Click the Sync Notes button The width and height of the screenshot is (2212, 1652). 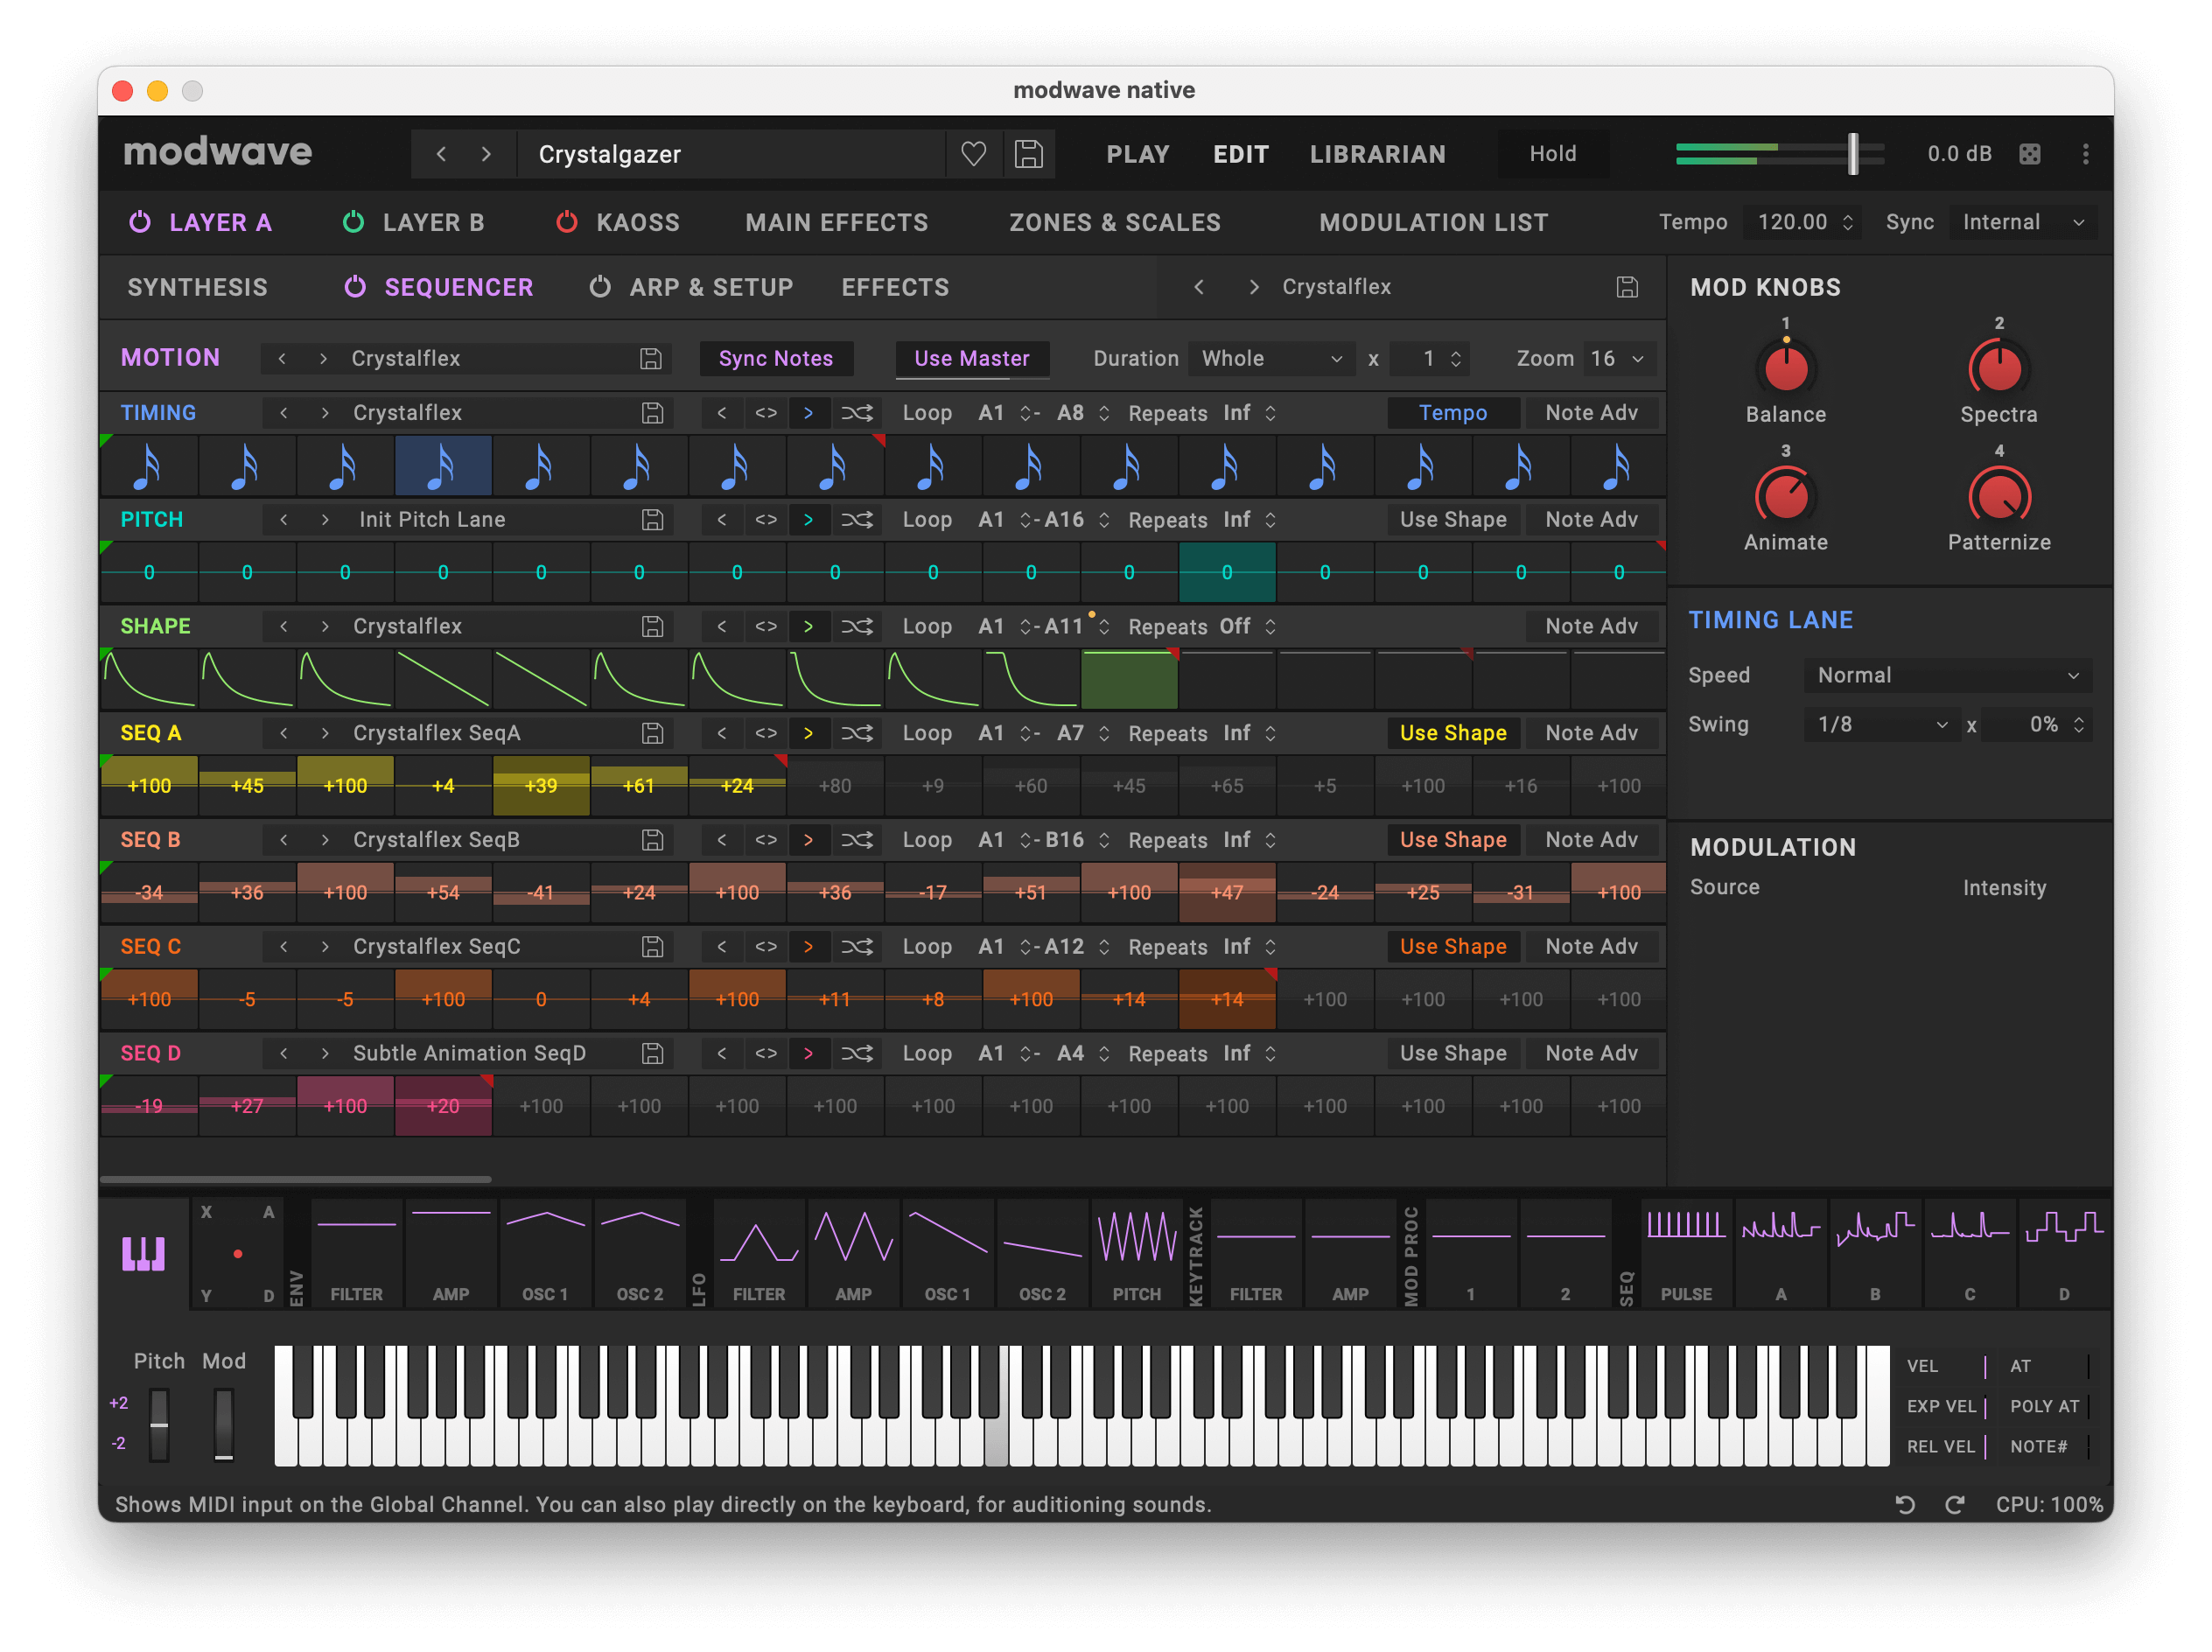tap(775, 359)
